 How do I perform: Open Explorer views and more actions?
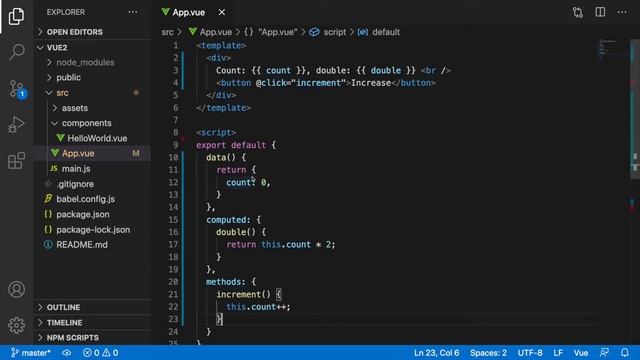click(x=133, y=12)
